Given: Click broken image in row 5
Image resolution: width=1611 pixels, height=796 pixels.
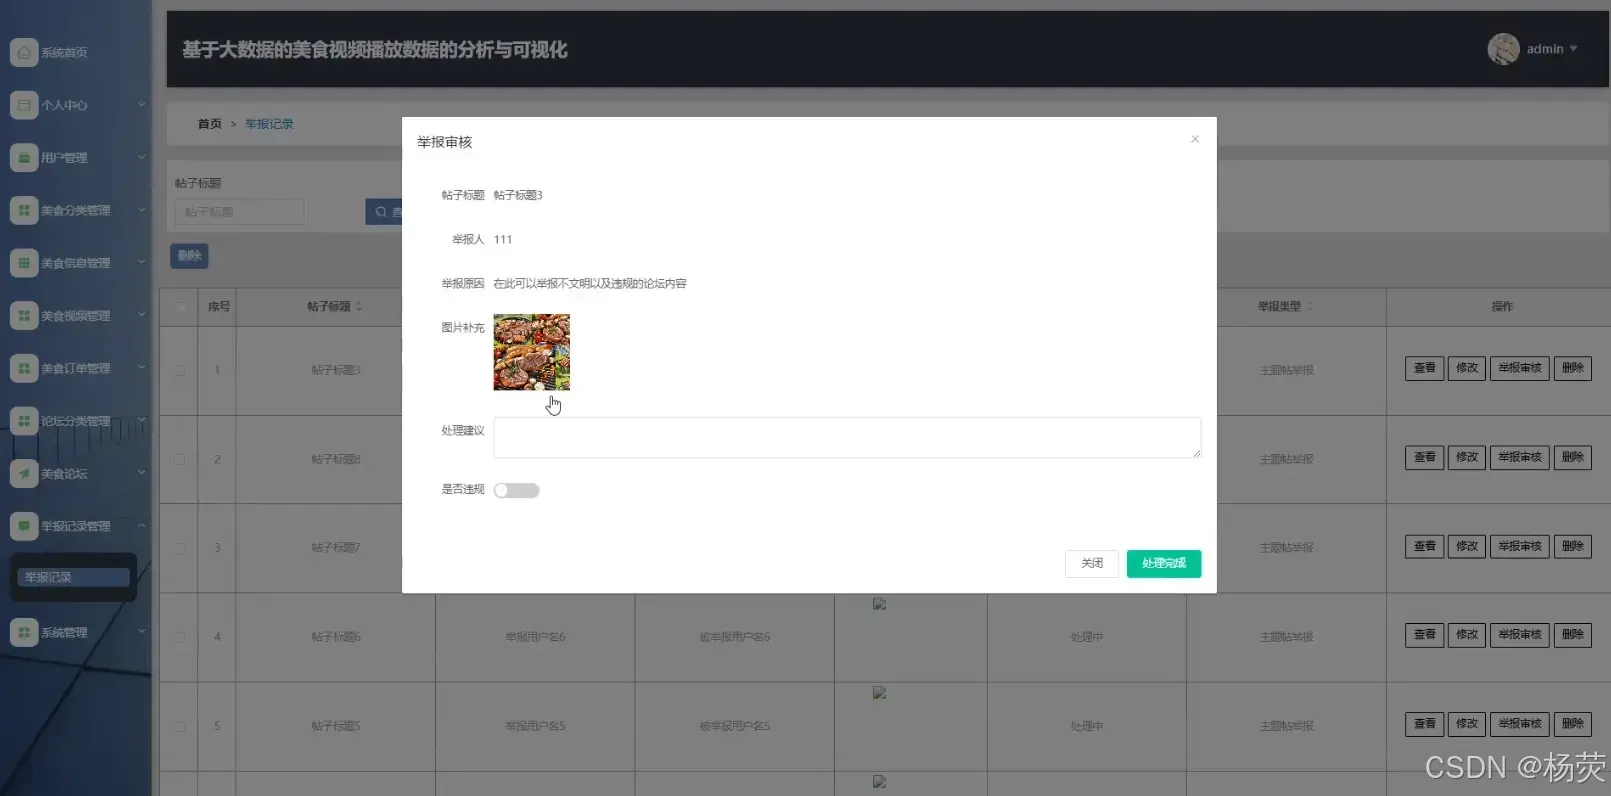Looking at the screenshot, I should (x=880, y=693).
